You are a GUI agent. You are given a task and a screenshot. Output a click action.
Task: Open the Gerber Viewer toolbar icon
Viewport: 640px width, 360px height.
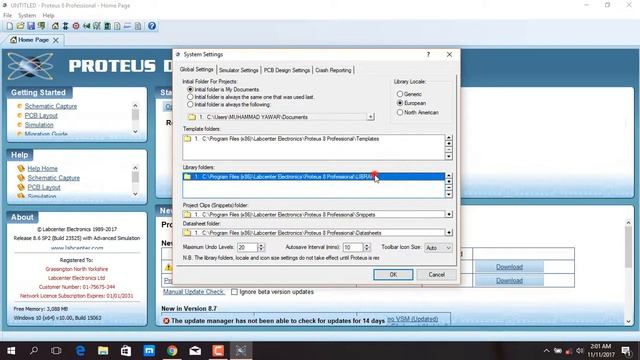[x=97, y=26]
